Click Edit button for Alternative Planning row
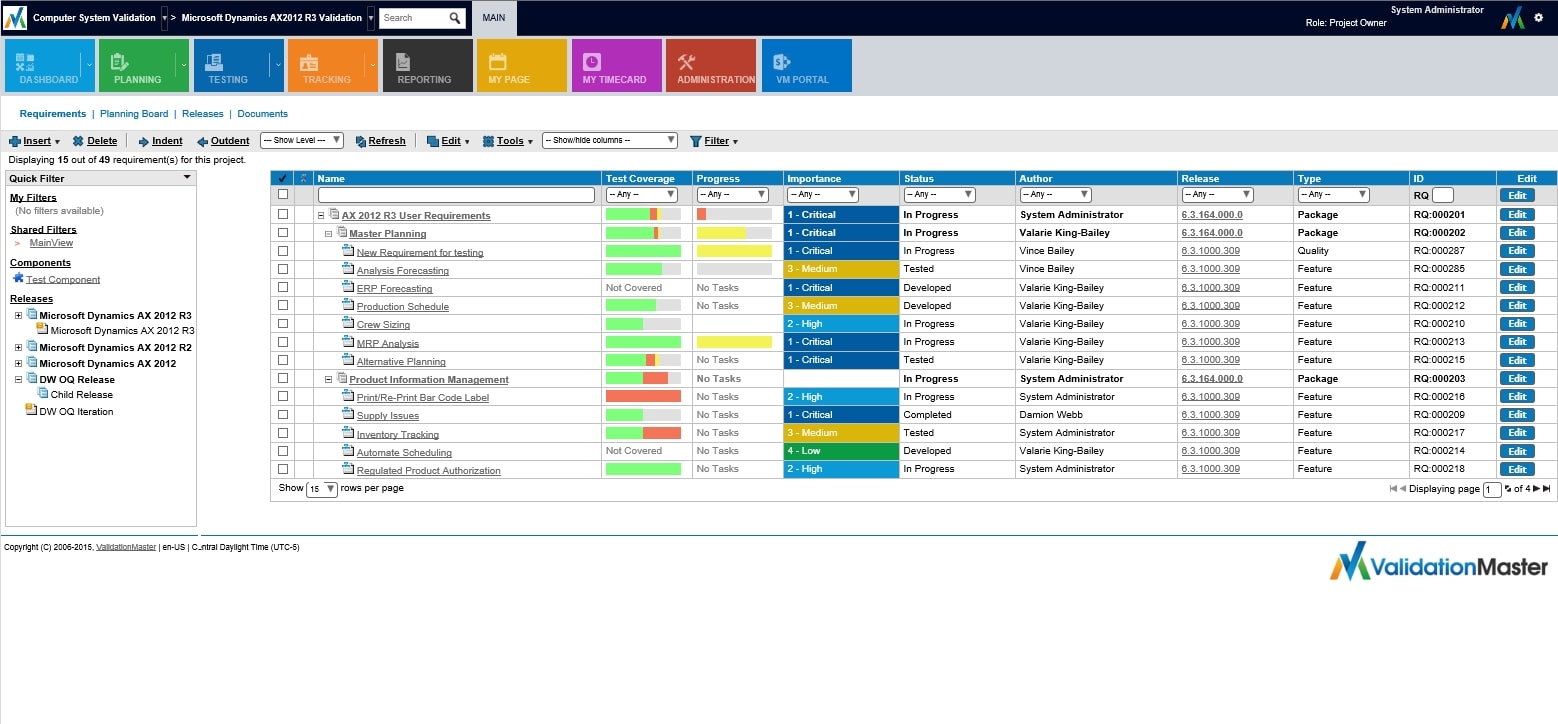The image size is (1558, 724). click(x=1517, y=360)
